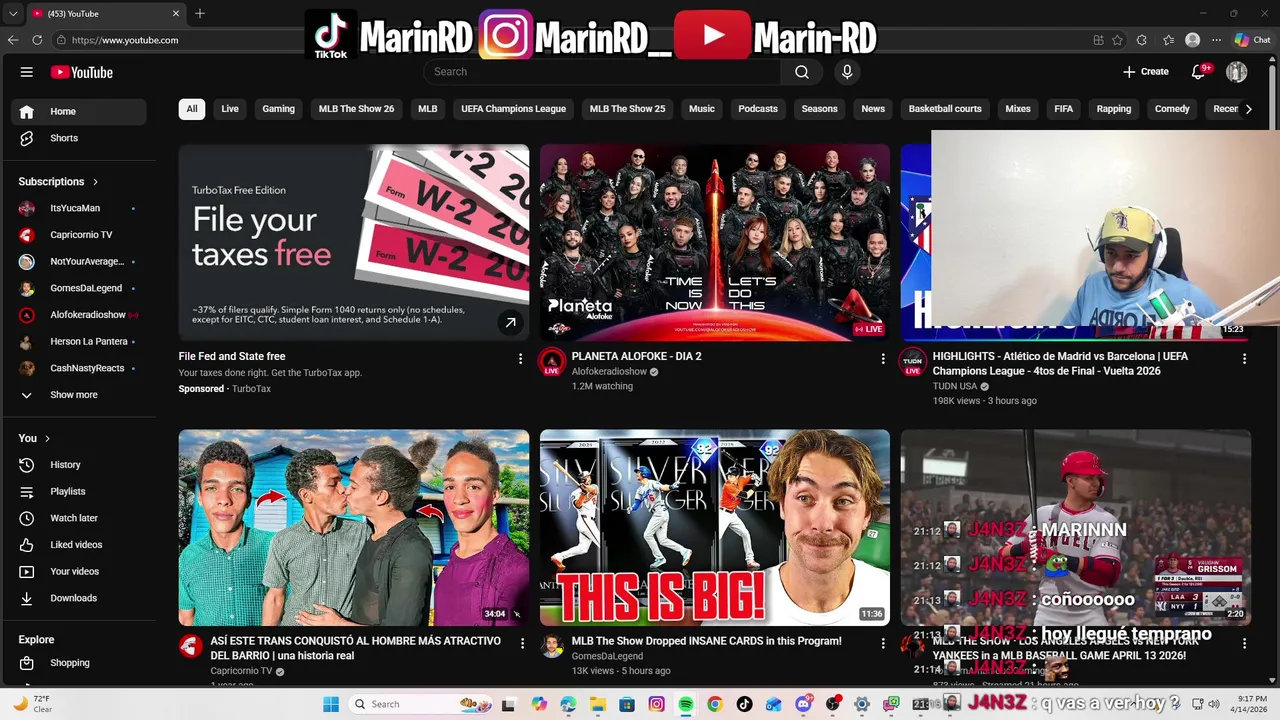This screenshot has width=1280, height=720.
Task: Open TikTok from the taskbar
Action: tap(744, 704)
